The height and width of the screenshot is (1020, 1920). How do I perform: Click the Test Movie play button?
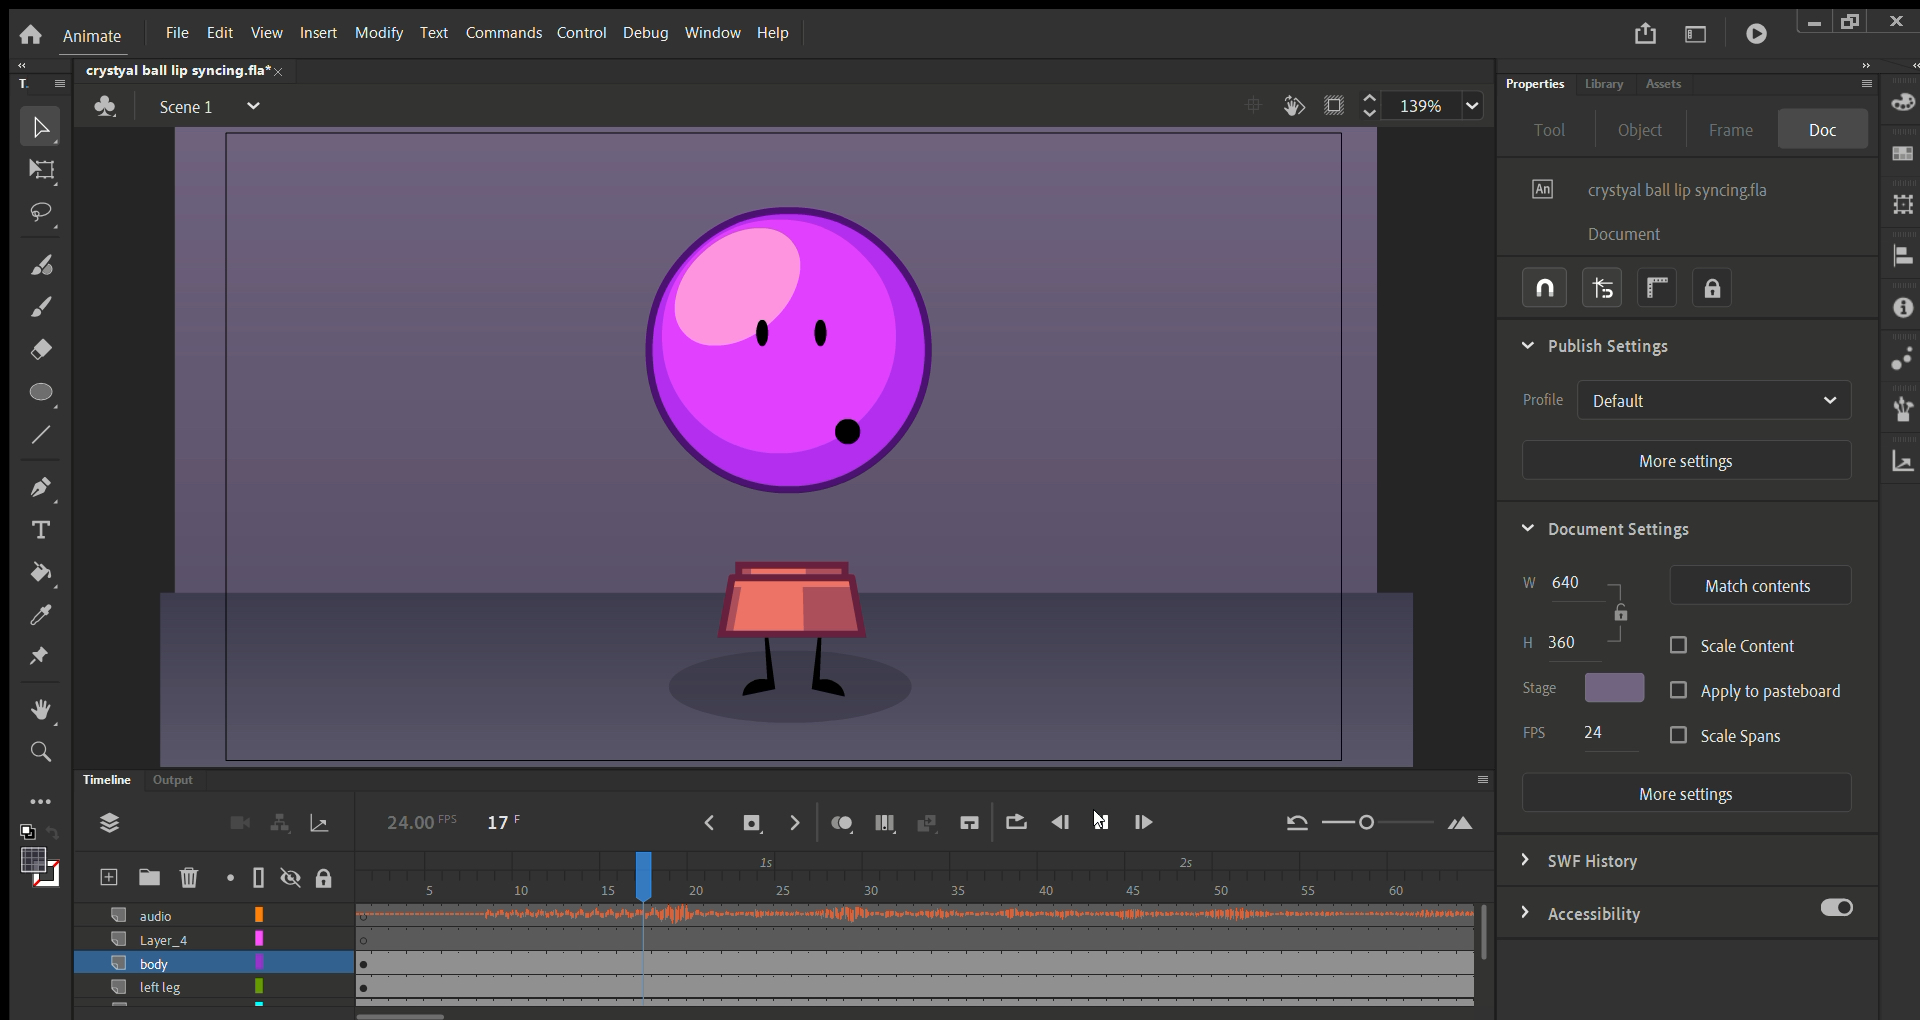pyautogui.click(x=1756, y=34)
